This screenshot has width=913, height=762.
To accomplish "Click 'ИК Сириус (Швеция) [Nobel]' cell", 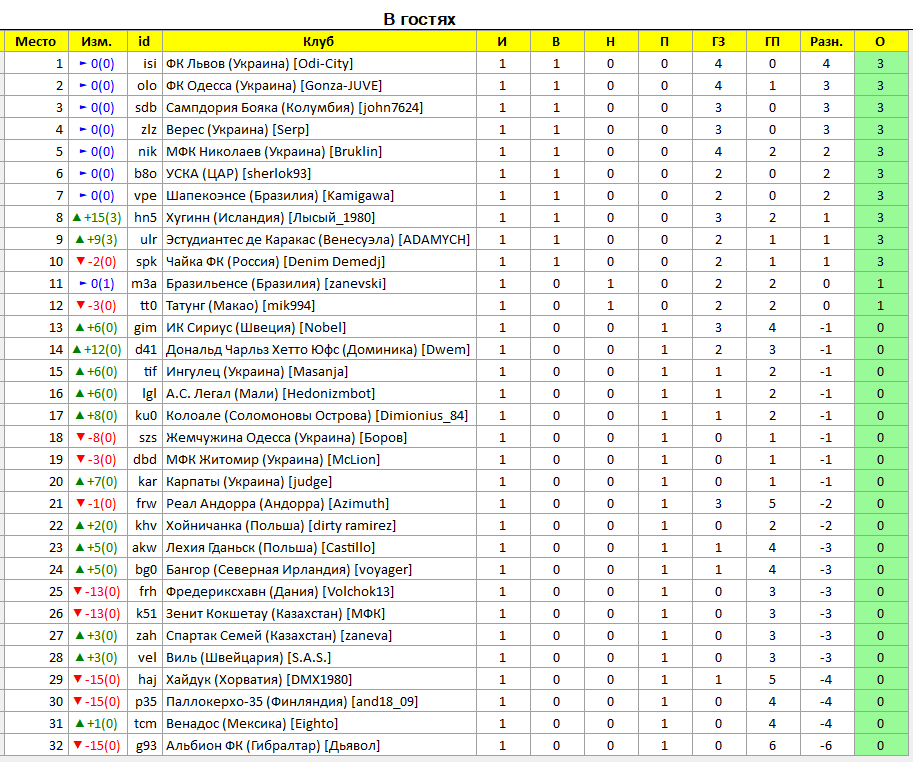I will point(319,328).
